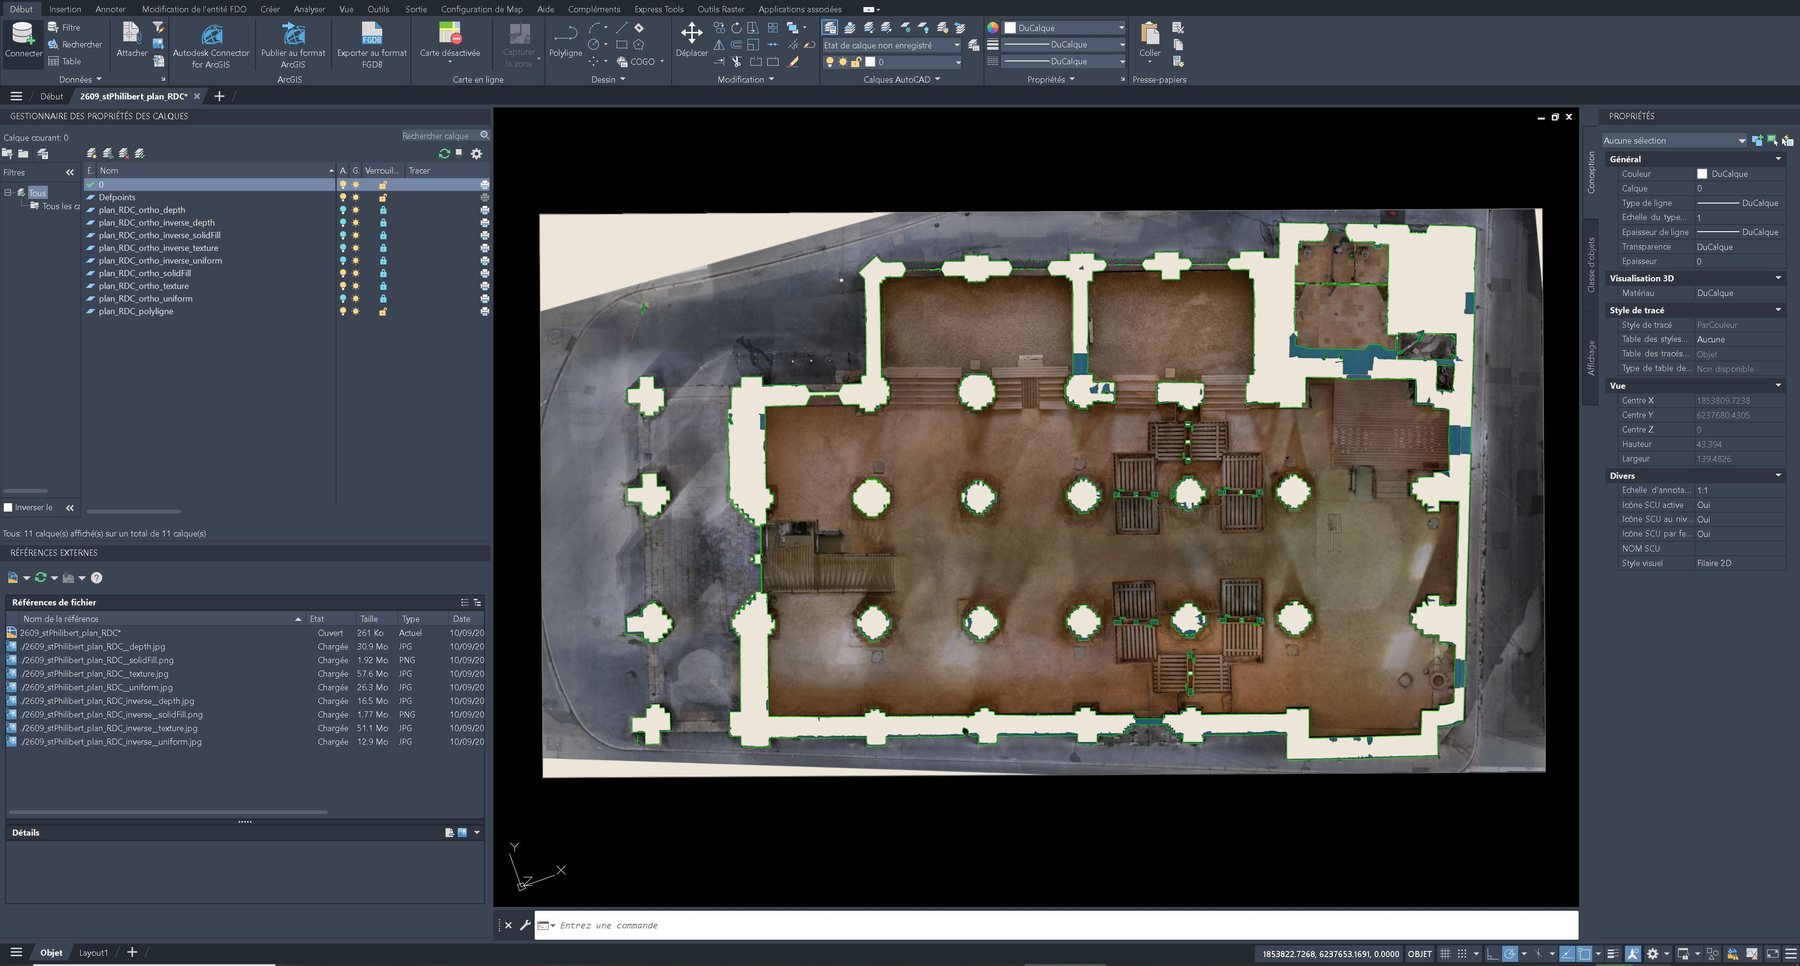Toggle visibility bulb of plan_RDC_polyligne layer
This screenshot has height=966, width=1800.
coord(343,311)
